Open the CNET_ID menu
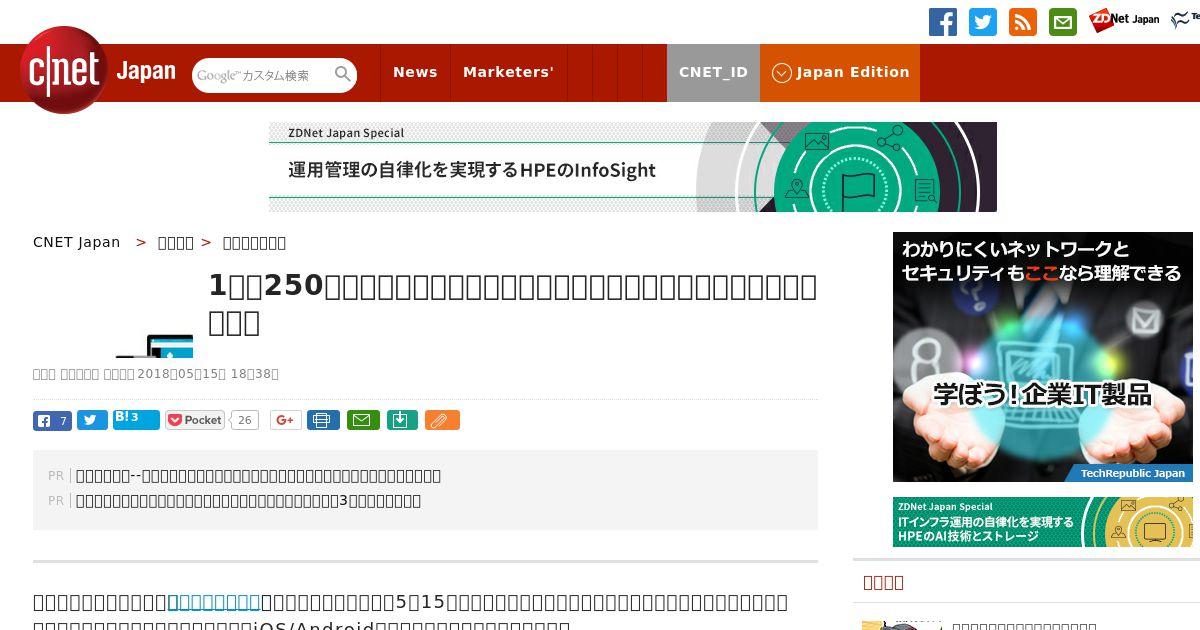1200x630 pixels. click(713, 72)
